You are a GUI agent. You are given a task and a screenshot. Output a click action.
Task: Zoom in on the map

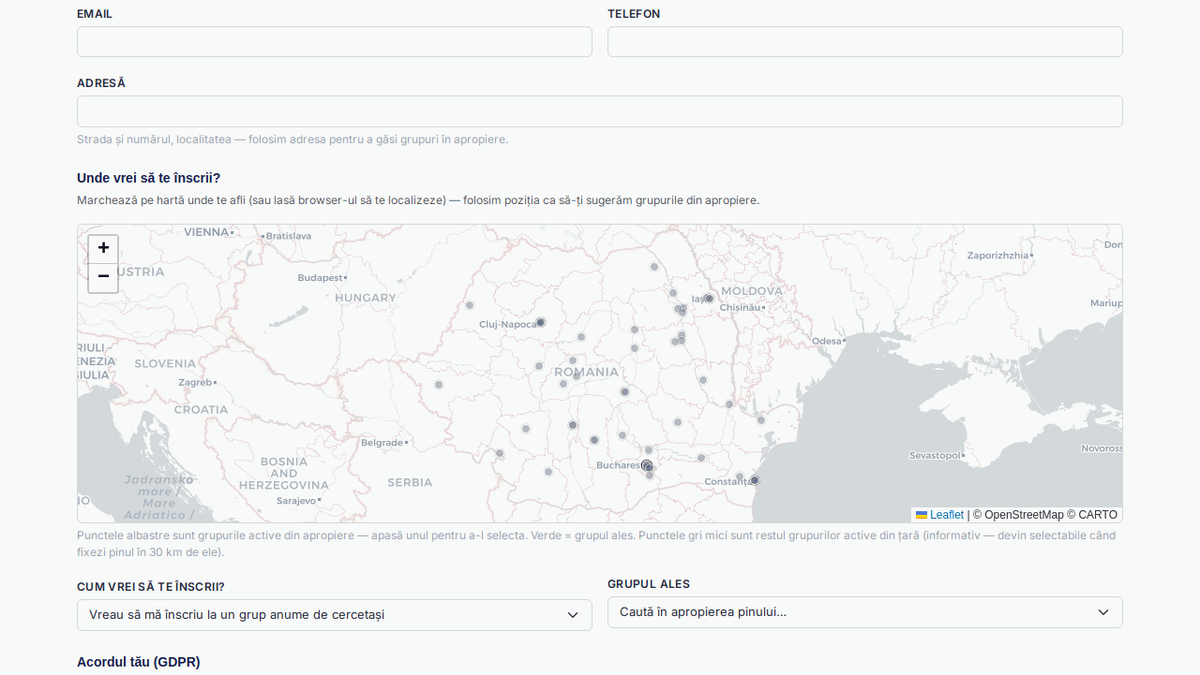pos(103,248)
